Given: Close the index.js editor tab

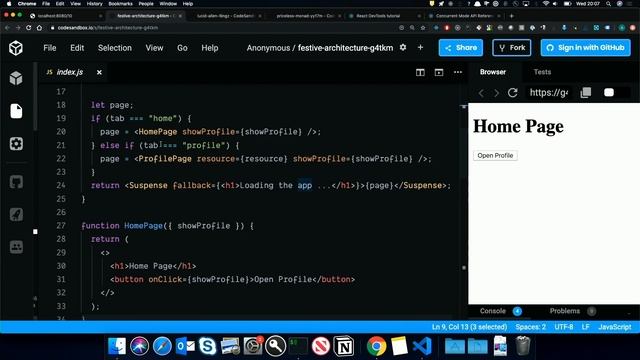Looking at the screenshot, I should pos(99,72).
